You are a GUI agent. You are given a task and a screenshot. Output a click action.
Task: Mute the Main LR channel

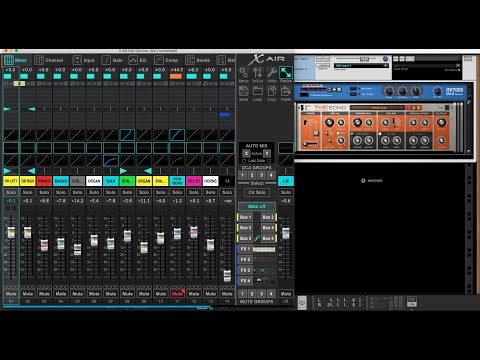286,294
